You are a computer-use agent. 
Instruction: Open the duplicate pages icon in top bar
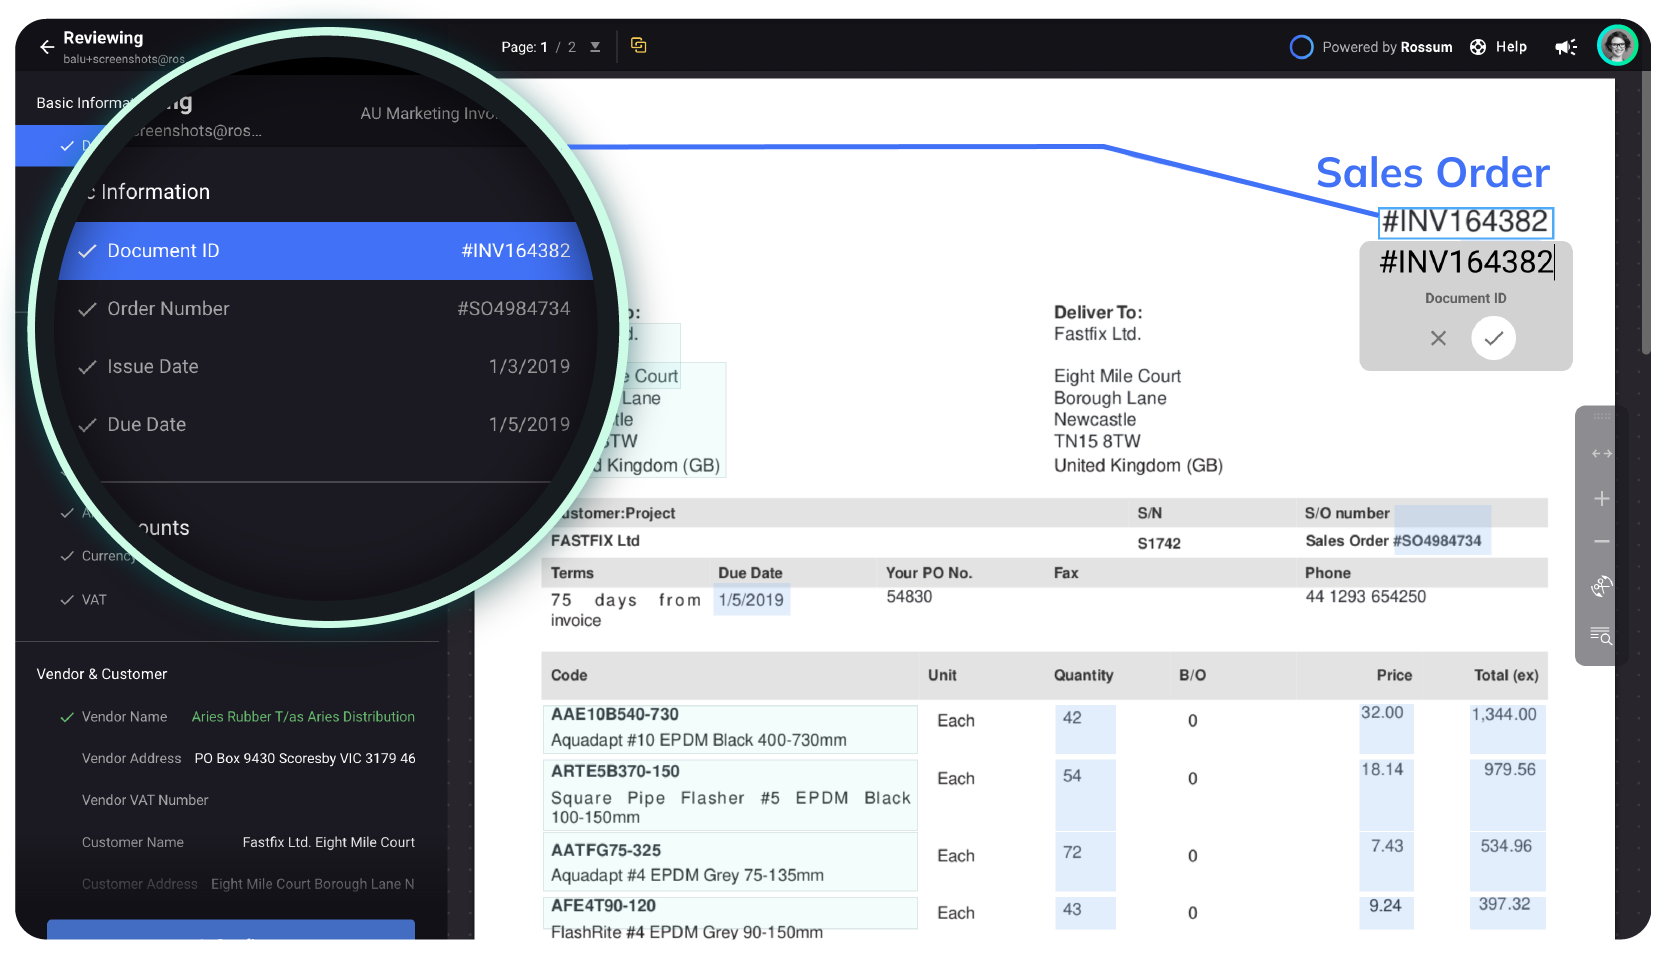click(x=638, y=46)
